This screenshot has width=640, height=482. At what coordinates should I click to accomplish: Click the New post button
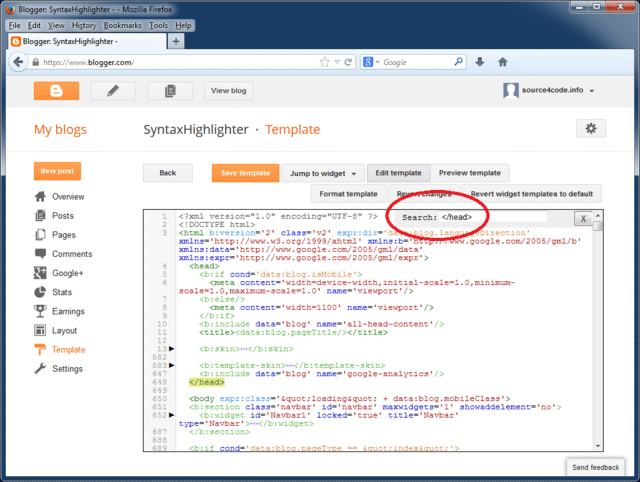click(57, 171)
